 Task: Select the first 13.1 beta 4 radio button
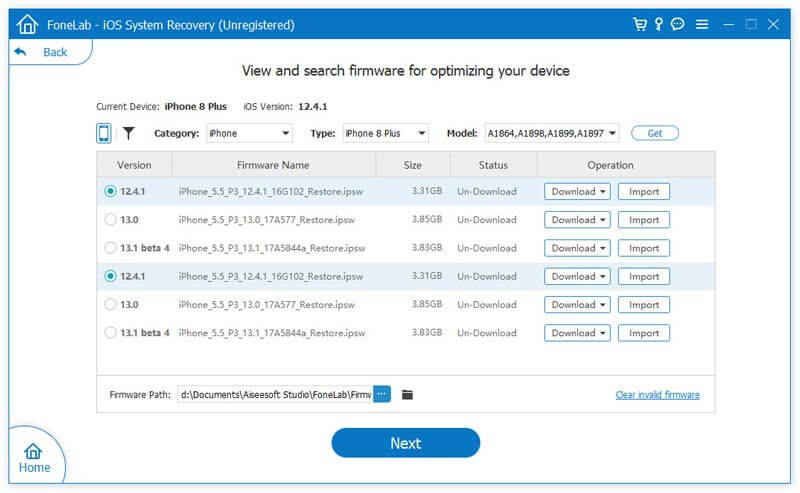pyautogui.click(x=110, y=248)
